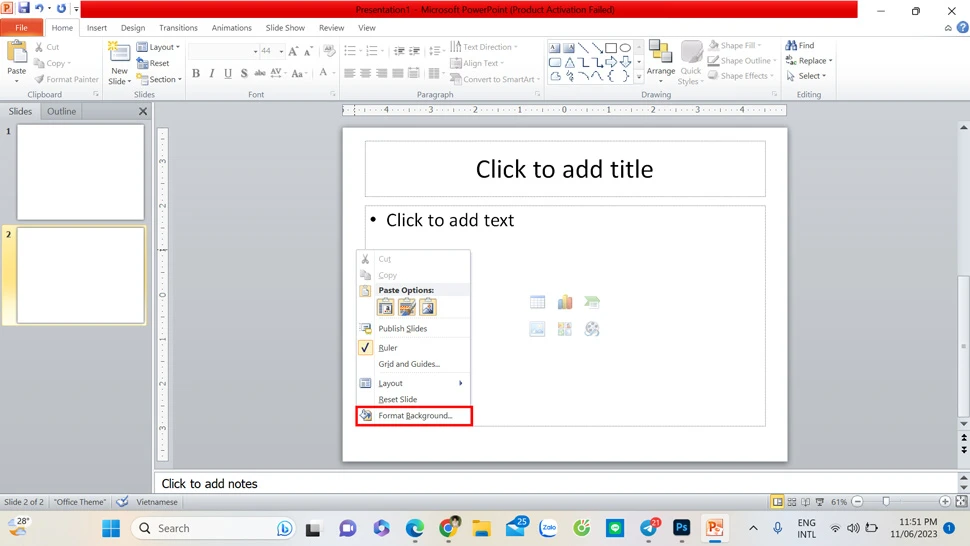The height and width of the screenshot is (546, 970).
Task: Open the File tab
Action: pyautogui.click(x=22, y=27)
